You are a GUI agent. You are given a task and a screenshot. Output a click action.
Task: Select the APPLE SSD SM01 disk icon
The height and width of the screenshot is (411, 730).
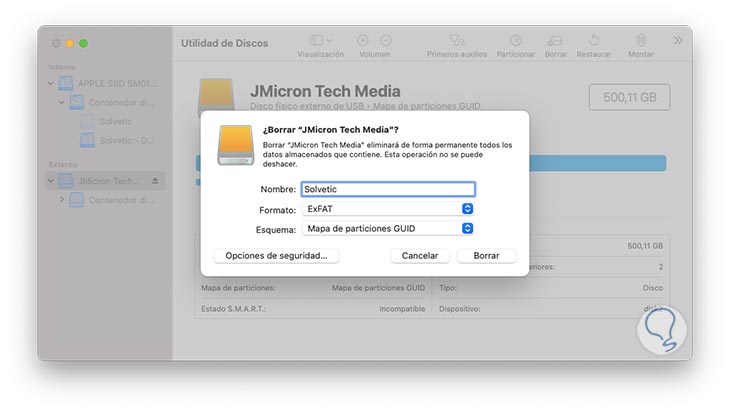[x=66, y=83]
